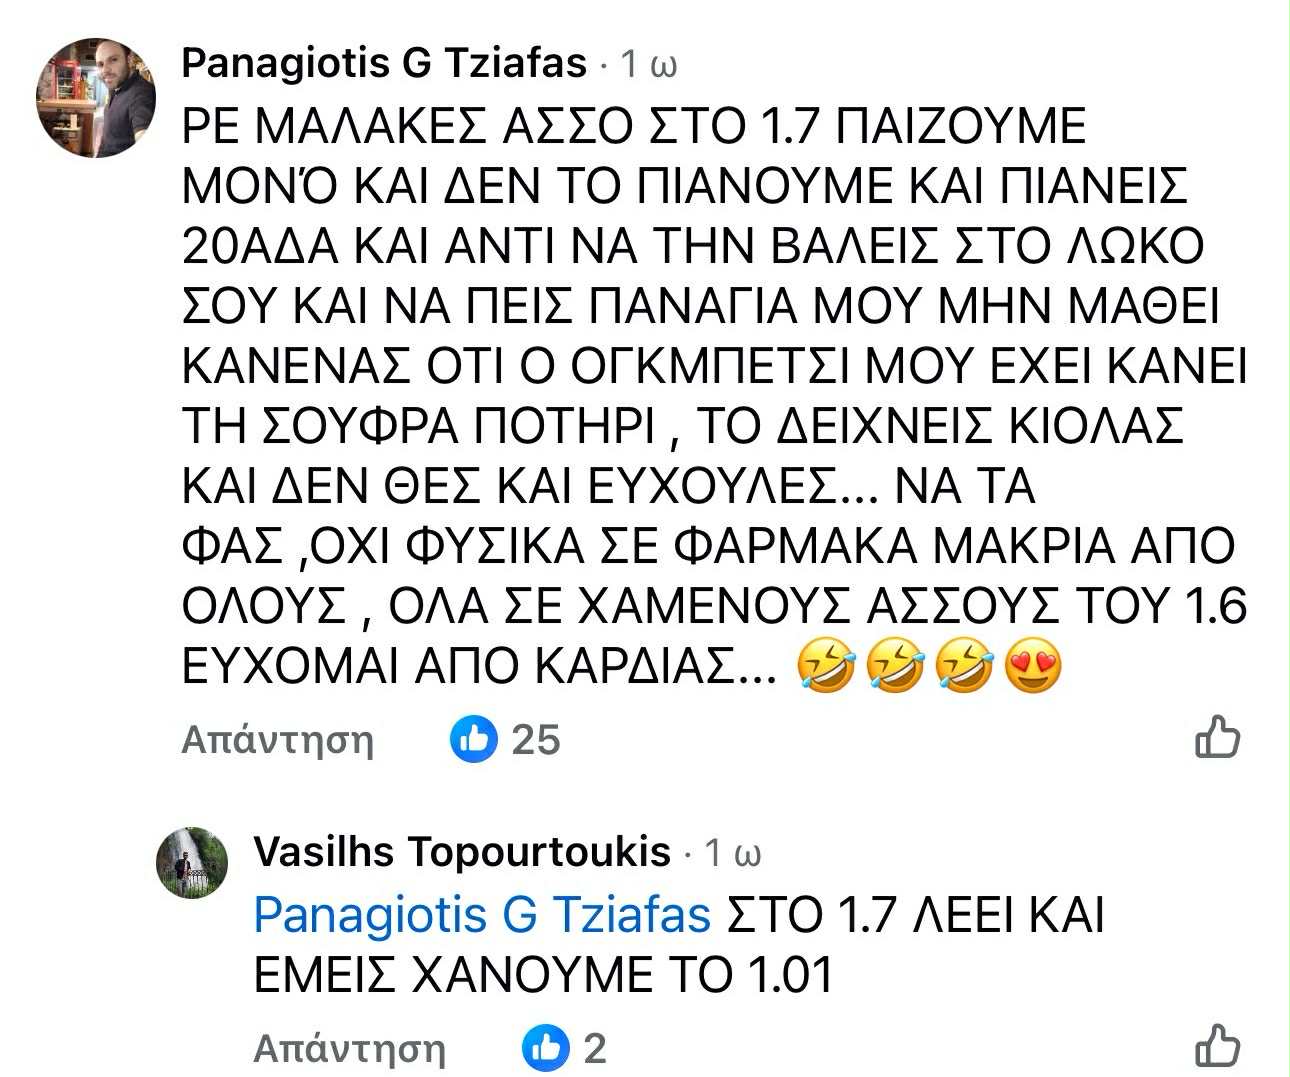Open the '1 ω' timestamp of Vasilhs's reply
1290x1077 pixels.
coord(732,853)
